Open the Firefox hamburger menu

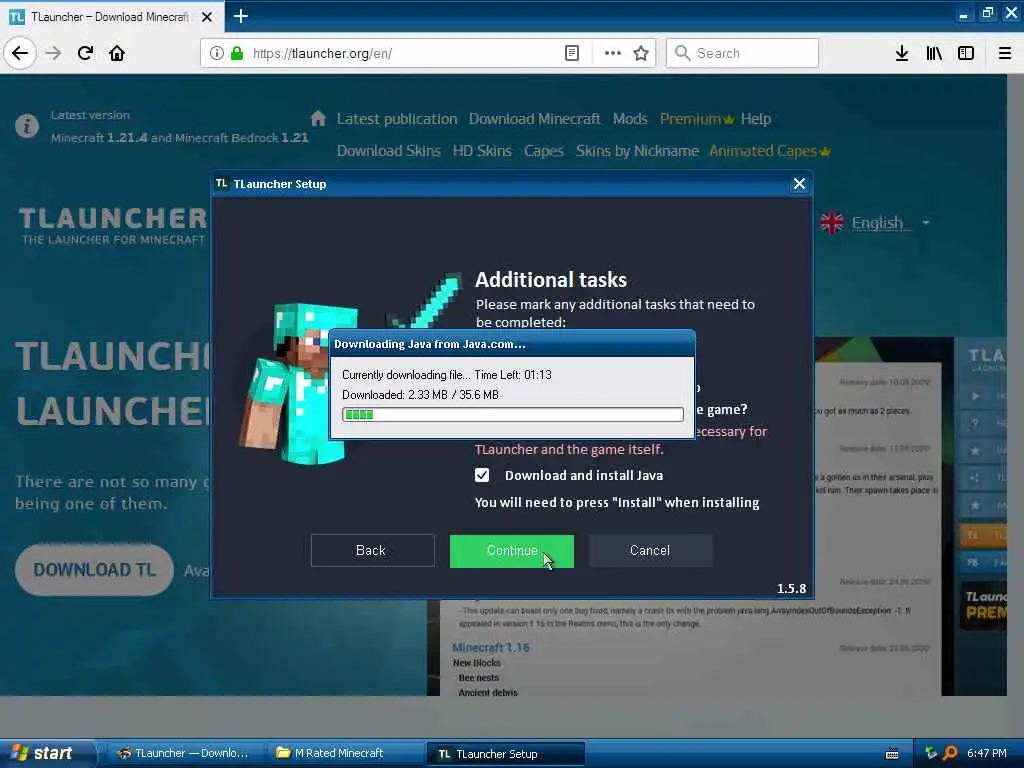click(1005, 54)
